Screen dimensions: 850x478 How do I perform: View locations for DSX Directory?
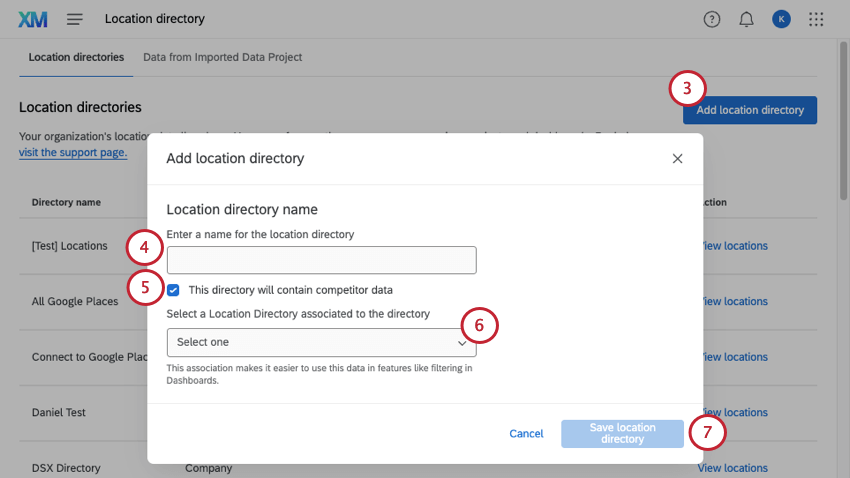[733, 468]
